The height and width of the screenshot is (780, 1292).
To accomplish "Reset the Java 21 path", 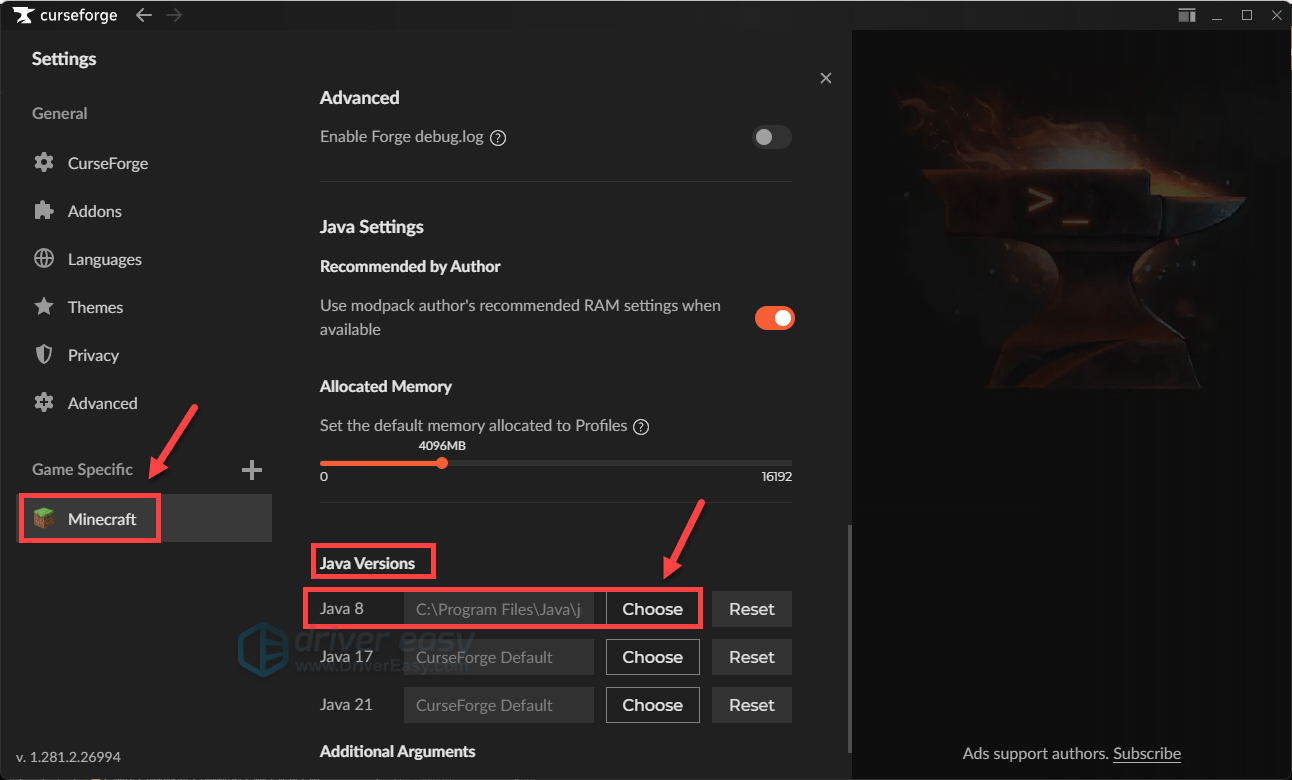I will pos(752,705).
